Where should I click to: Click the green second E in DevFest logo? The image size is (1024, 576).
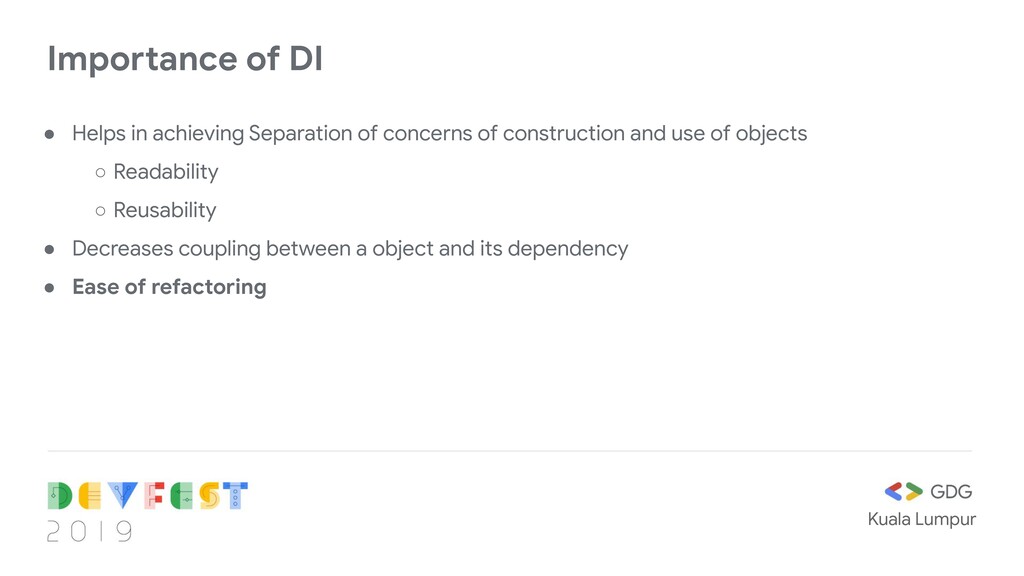tap(182, 496)
